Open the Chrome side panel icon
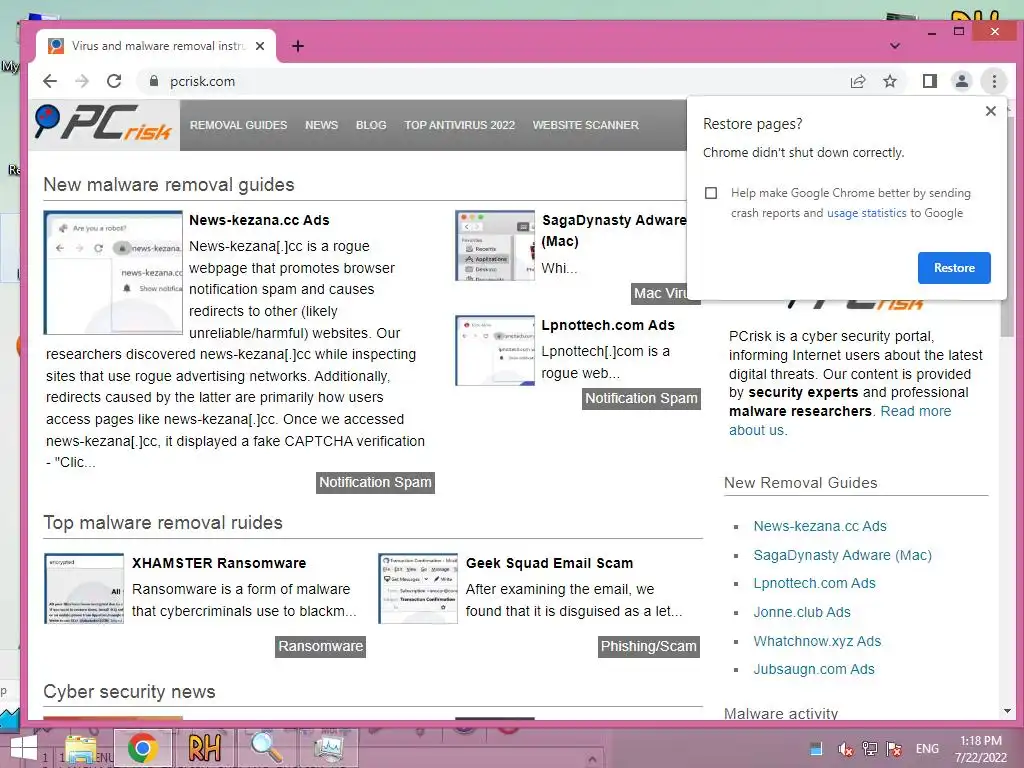Image resolution: width=1024 pixels, height=768 pixels. (x=929, y=81)
